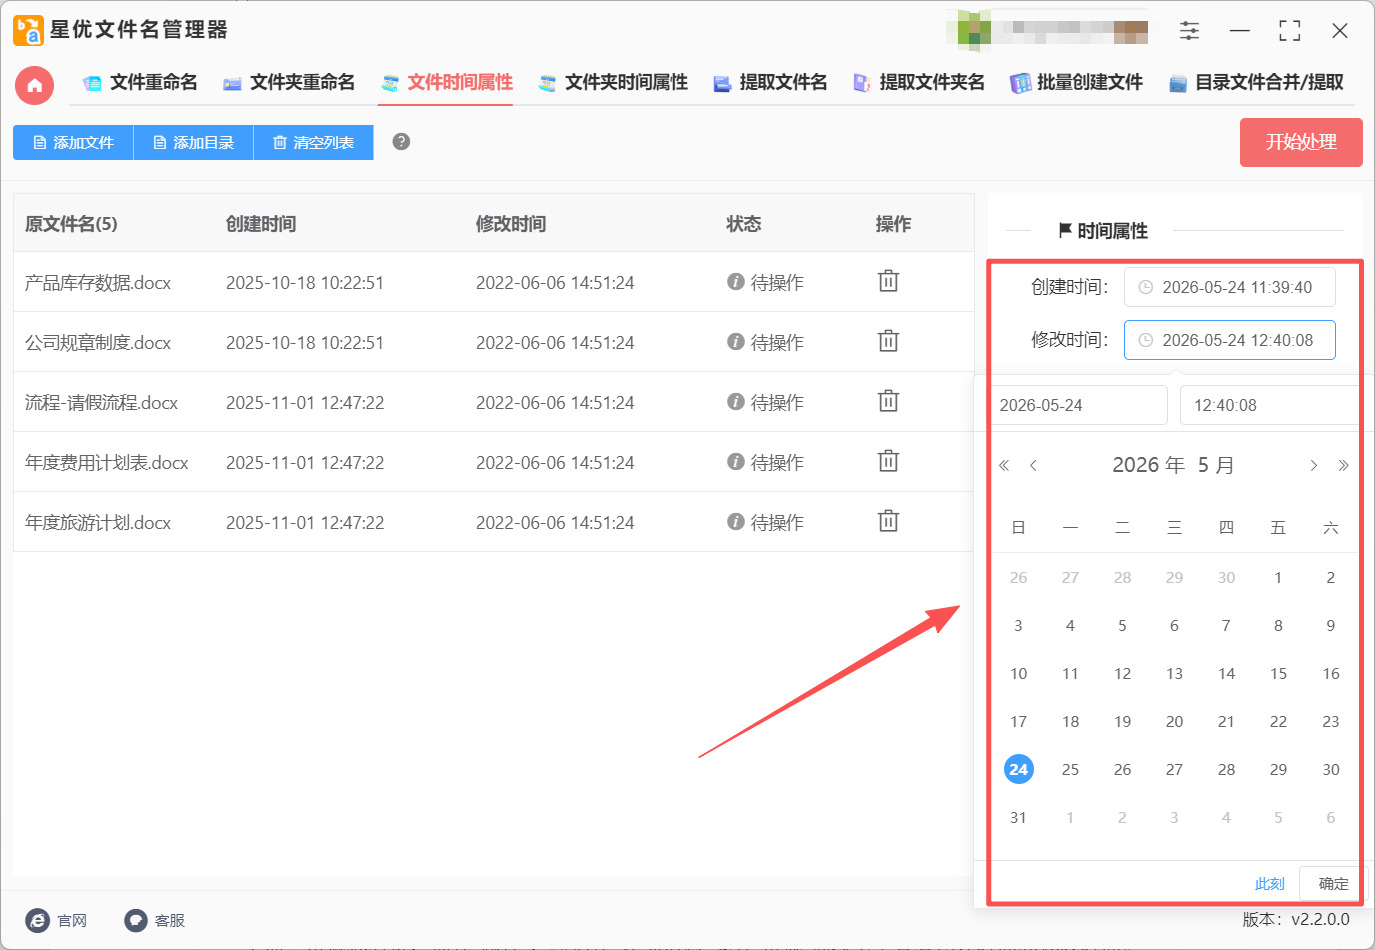Click the time input 12:40:08 in picker
1375x950 pixels.
(1269, 405)
